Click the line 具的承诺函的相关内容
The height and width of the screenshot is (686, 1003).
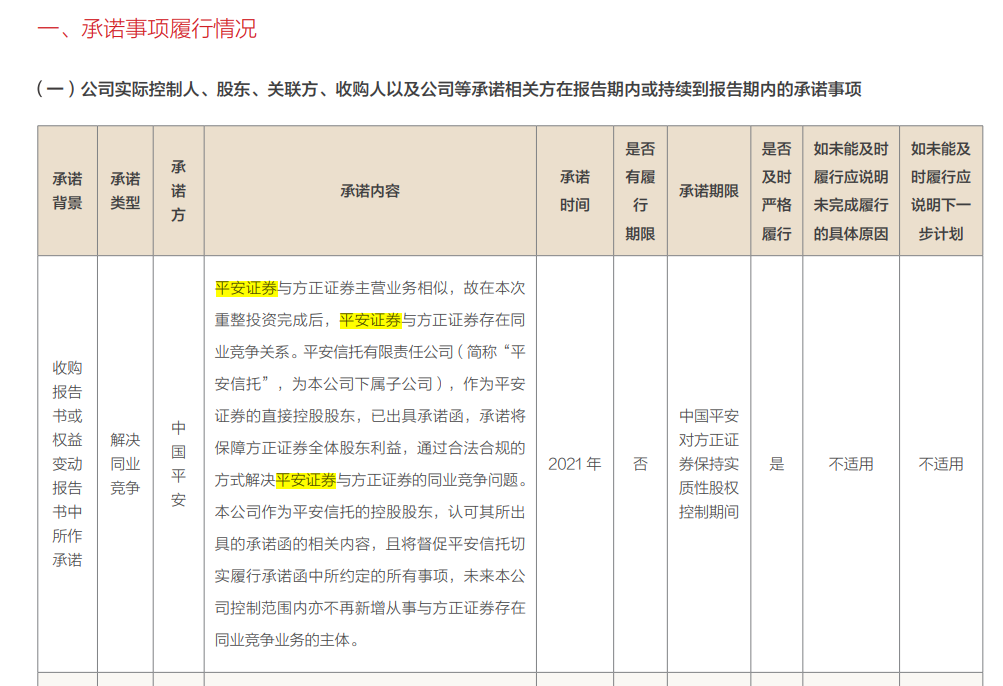point(370,544)
